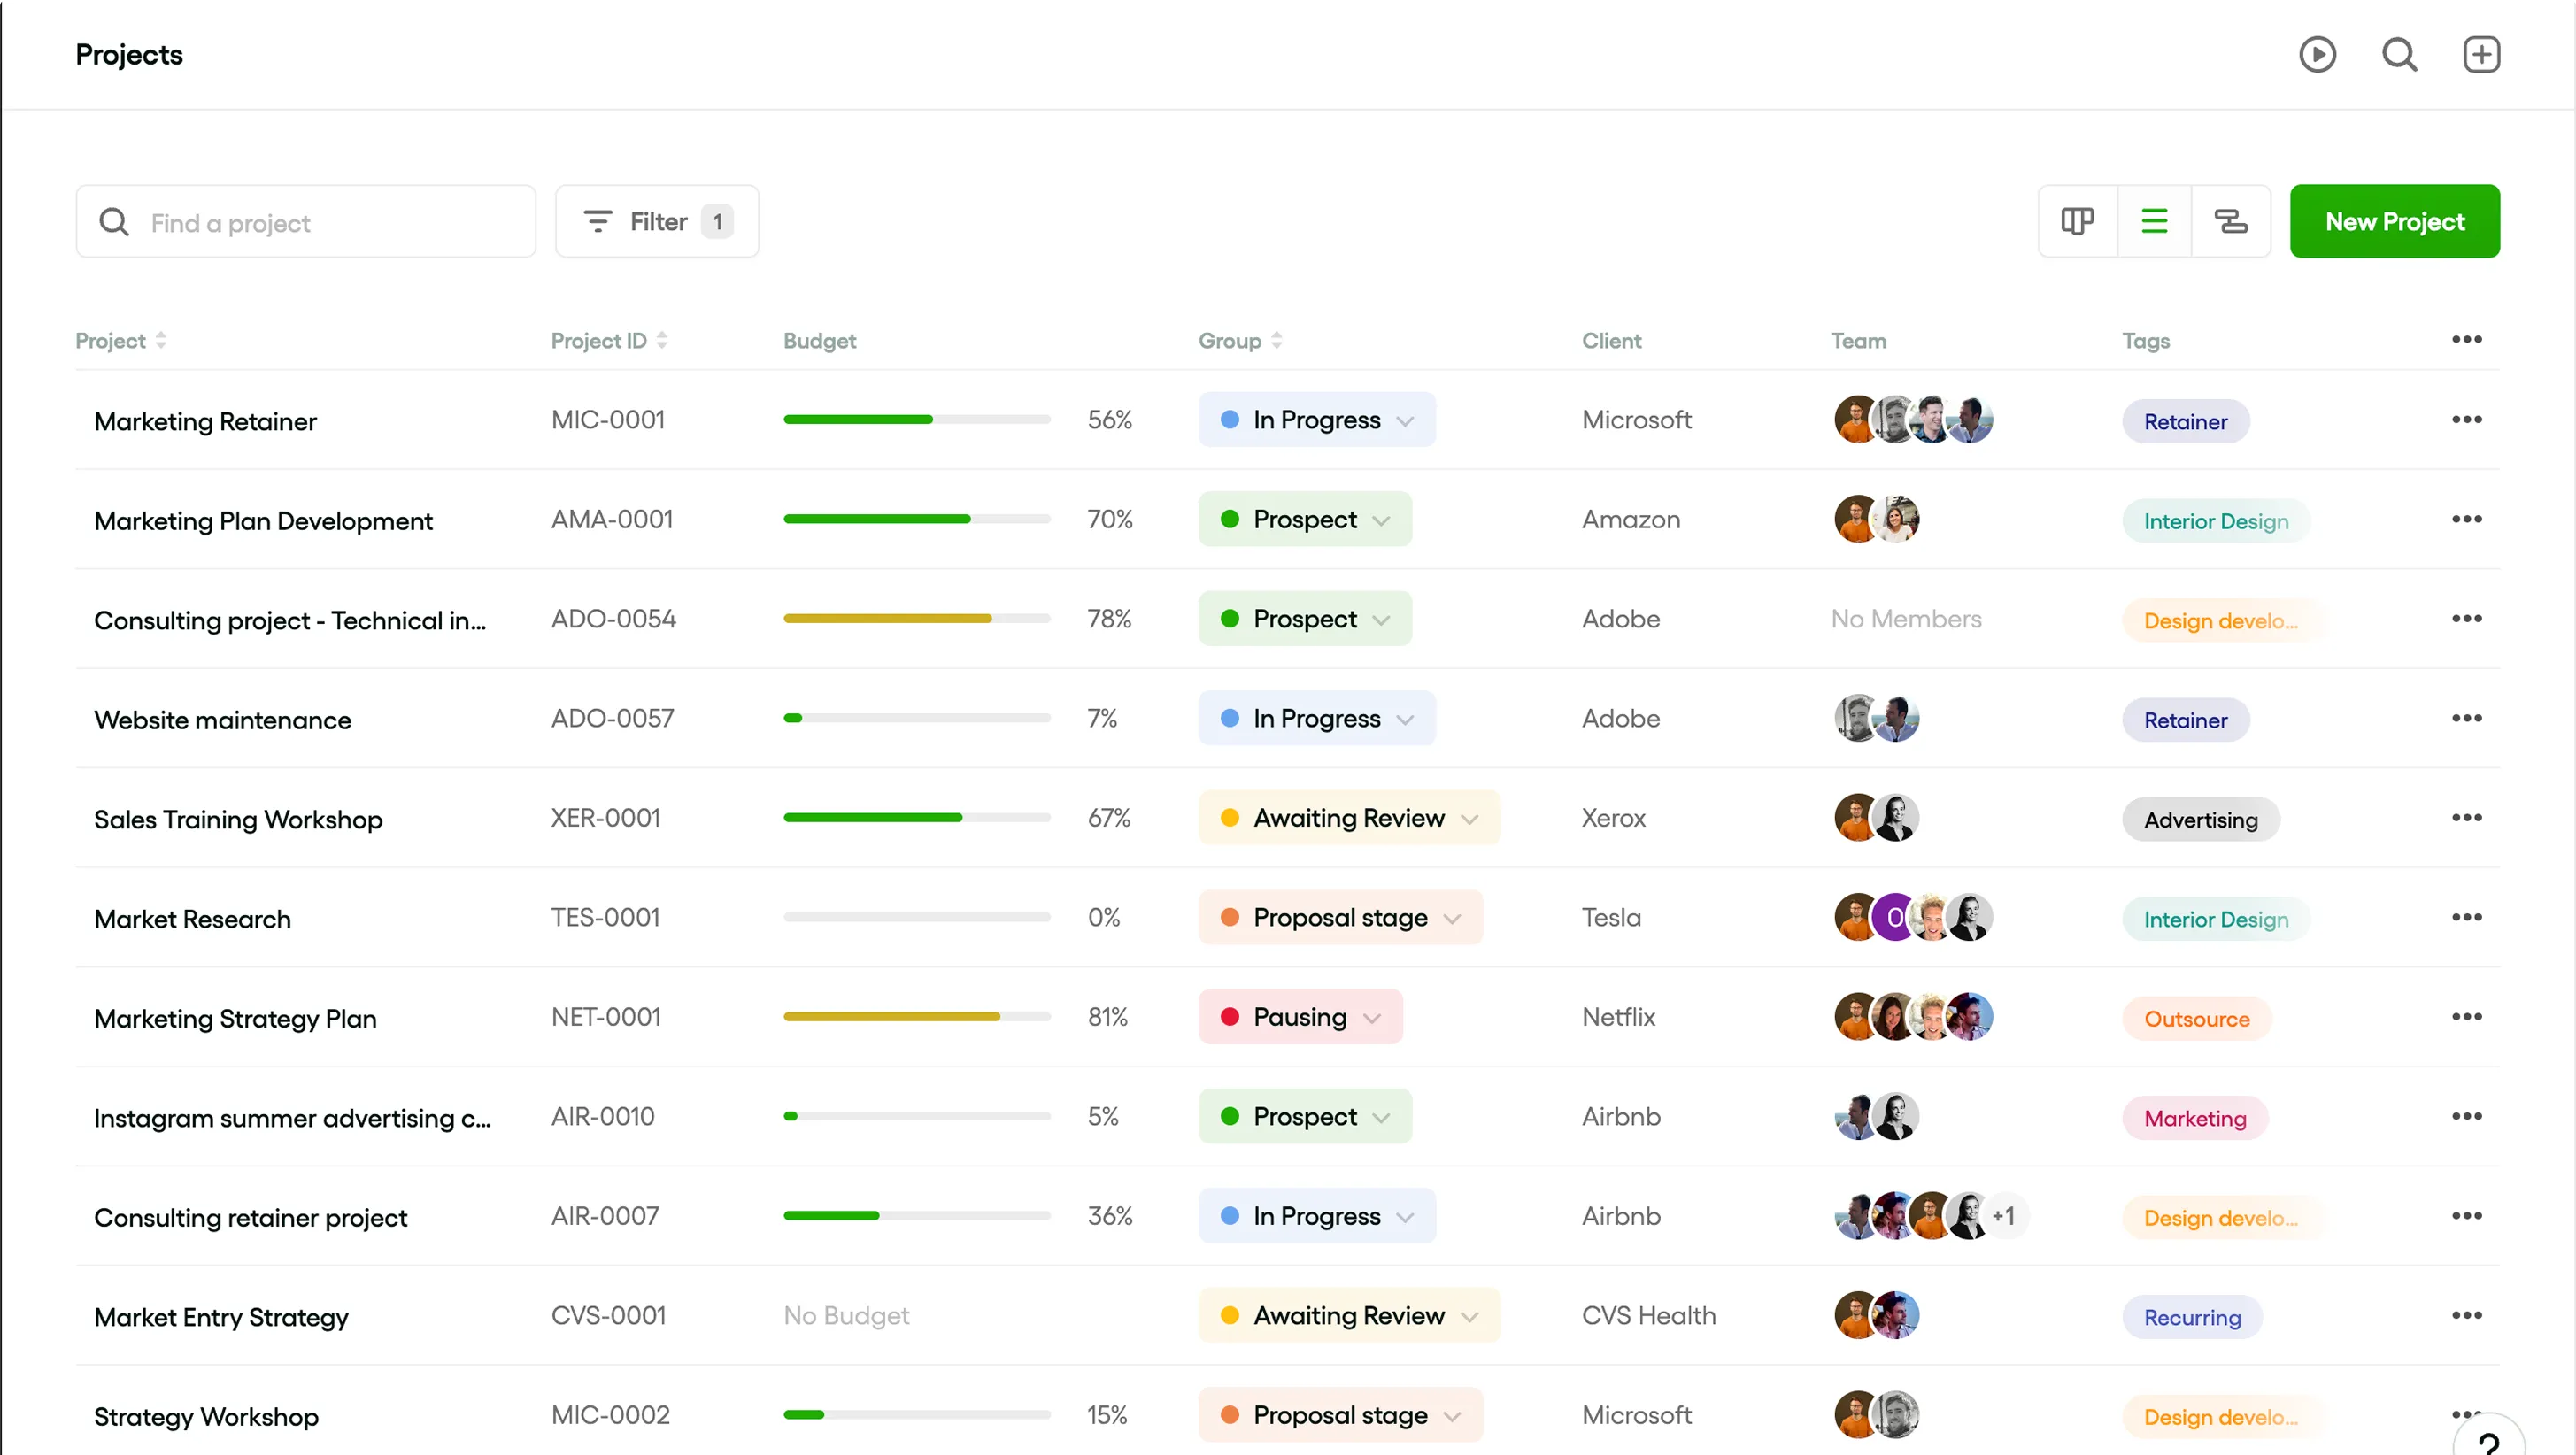Image resolution: width=2576 pixels, height=1455 pixels.
Task: Click the New Project button
Action: coord(2394,221)
